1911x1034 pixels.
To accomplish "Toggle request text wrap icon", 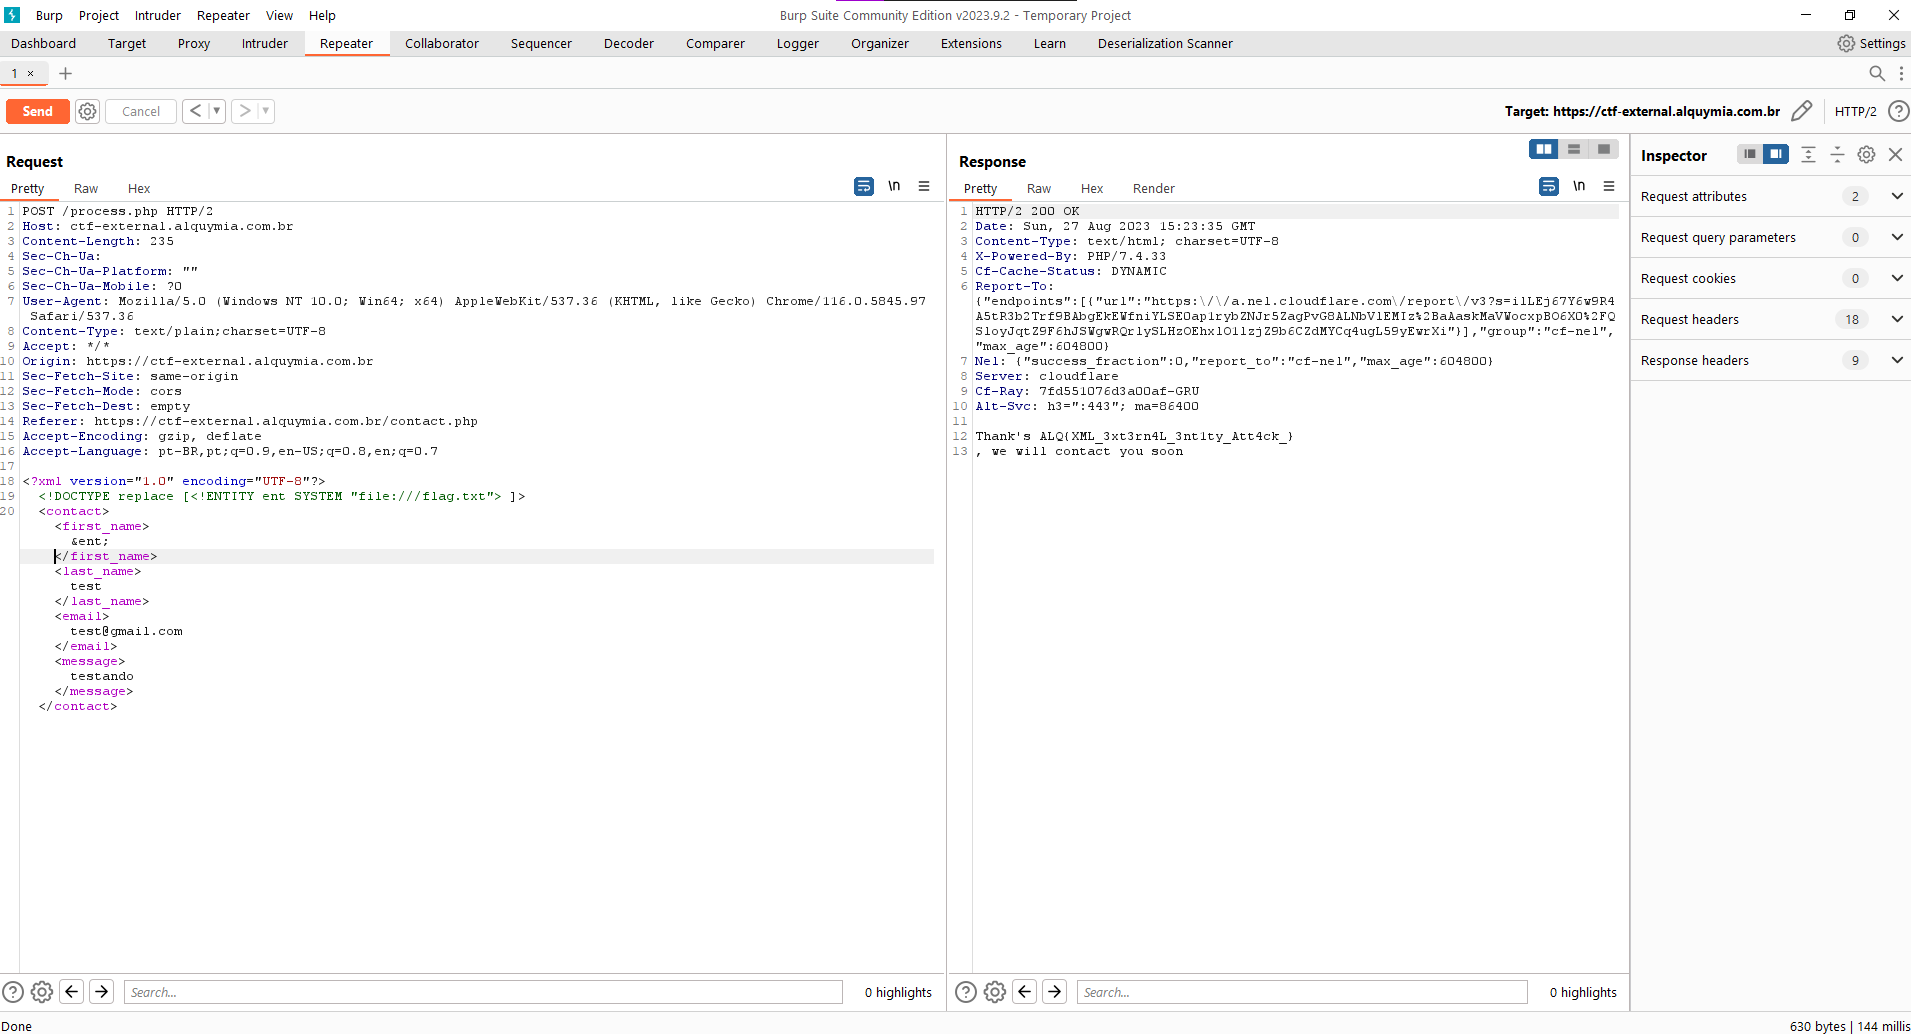I will click(x=864, y=186).
